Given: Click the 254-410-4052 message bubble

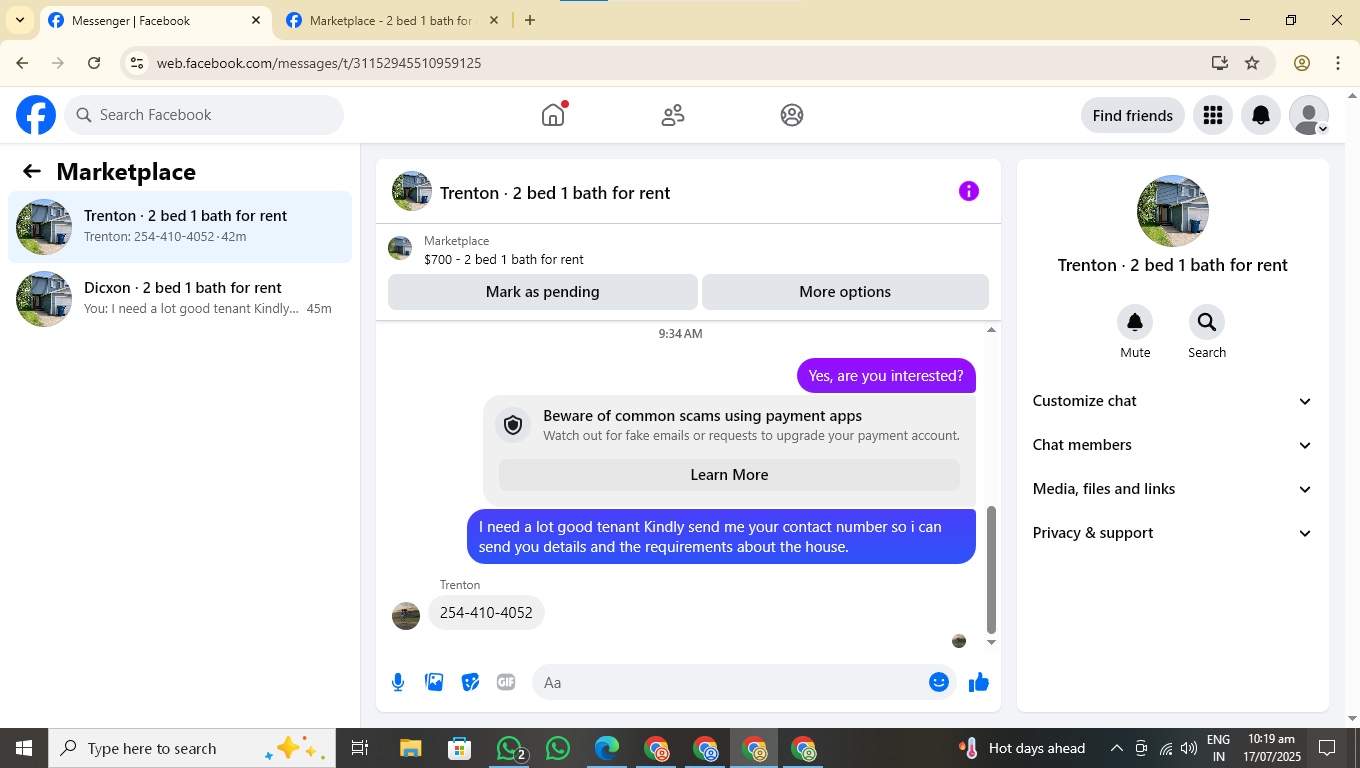Looking at the screenshot, I should click(486, 613).
